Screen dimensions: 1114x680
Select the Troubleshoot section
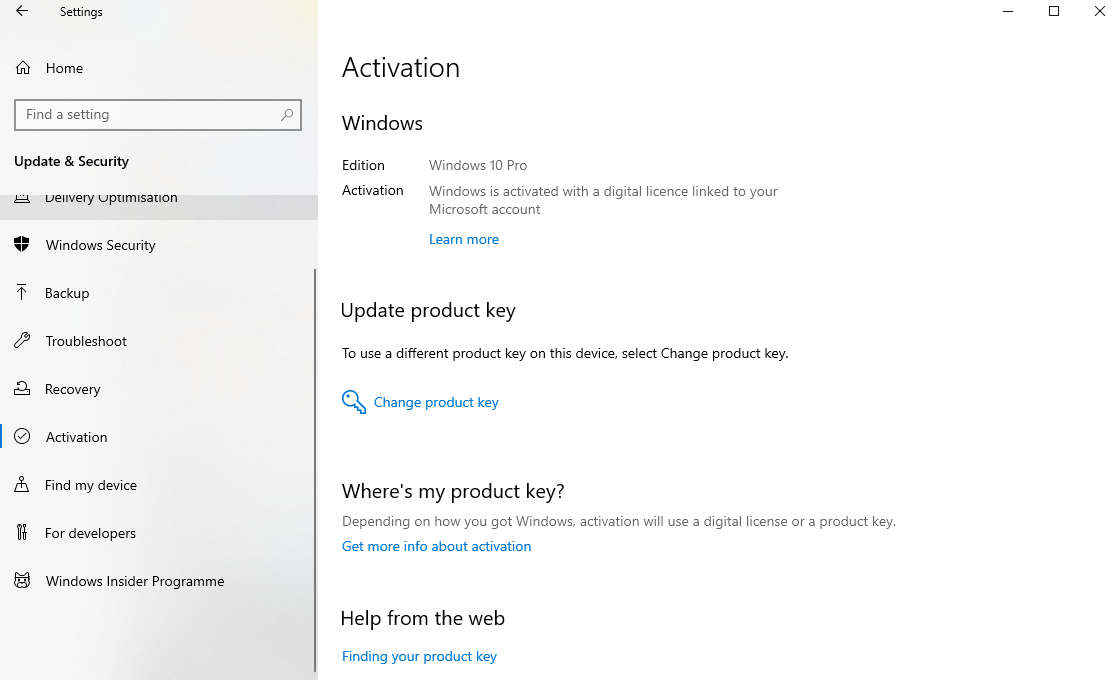click(158, 341)
